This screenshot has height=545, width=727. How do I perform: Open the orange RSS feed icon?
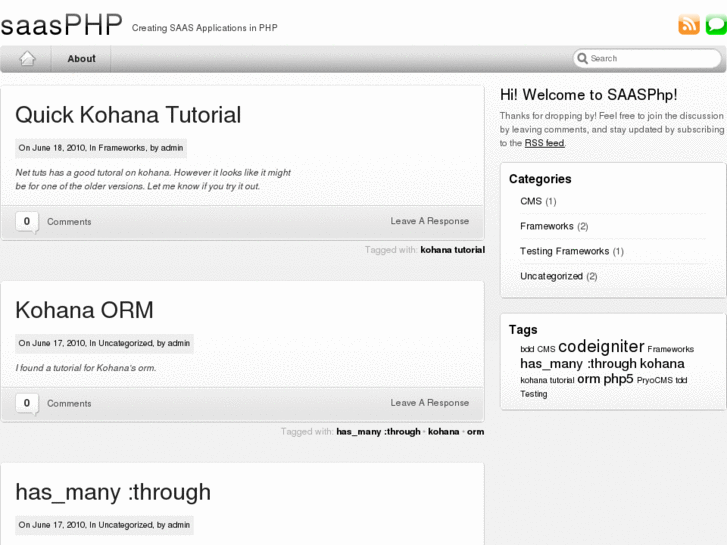click(689, 25)
